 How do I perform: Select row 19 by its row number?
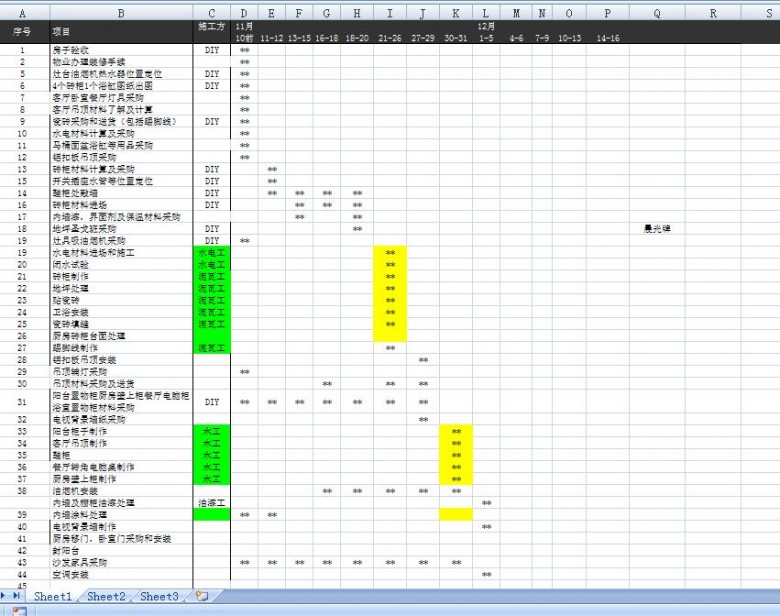pyautogui.click(x=22, y=253)
